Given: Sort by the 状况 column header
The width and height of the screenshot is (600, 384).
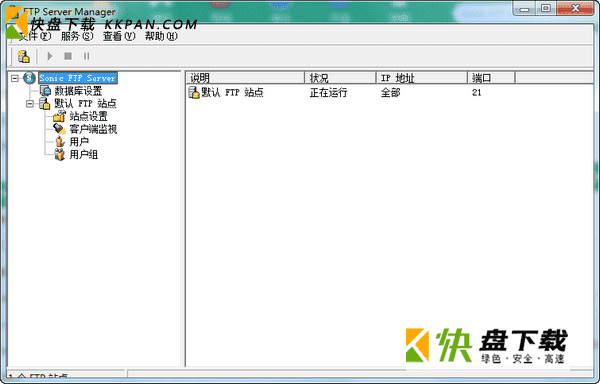Looking at the screenshot, I should tap(340, 78).
